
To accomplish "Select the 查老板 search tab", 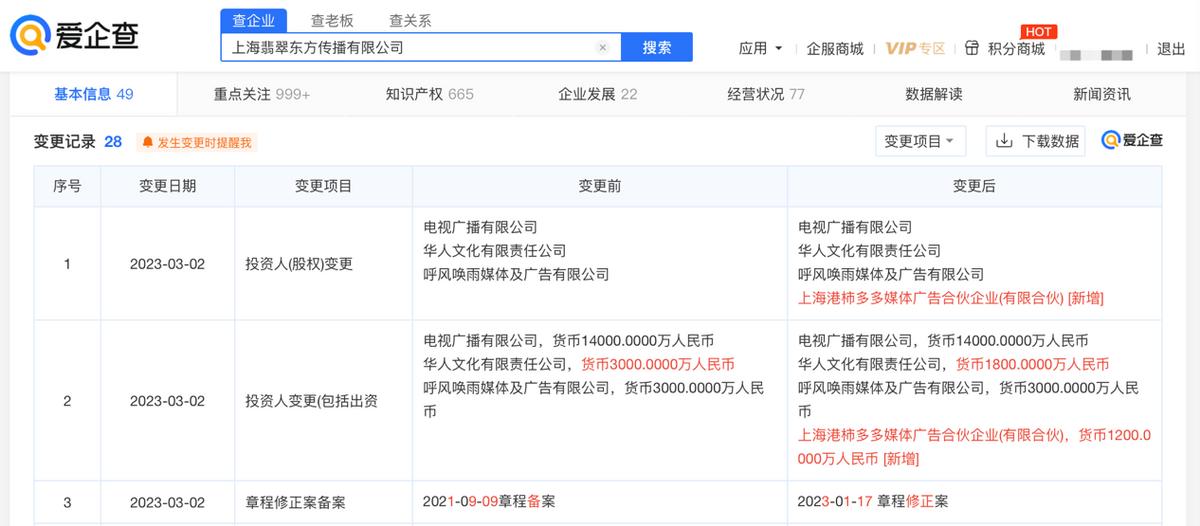I will (x=332, y=20).
